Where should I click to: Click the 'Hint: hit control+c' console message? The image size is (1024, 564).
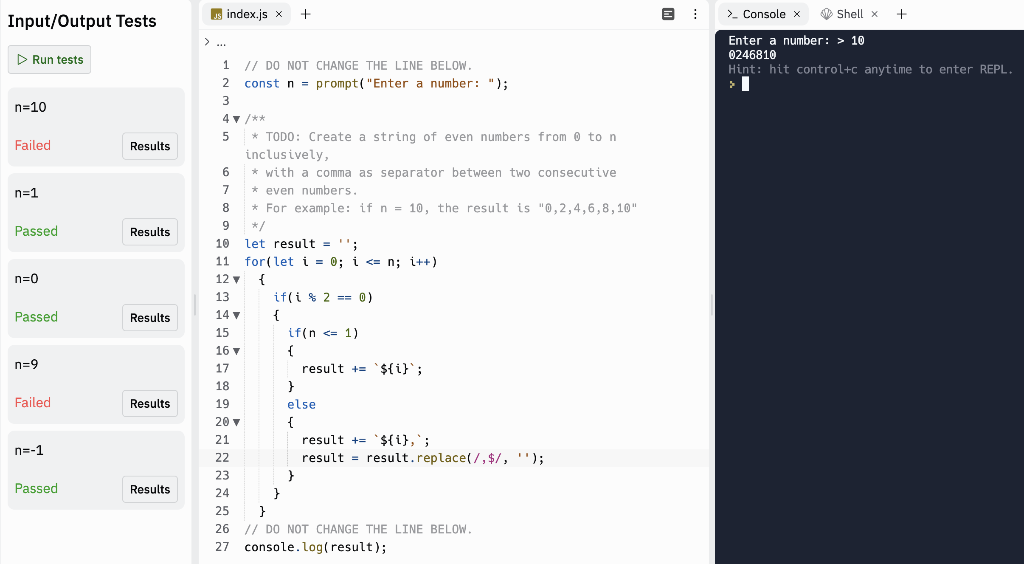tap(871, 69)
